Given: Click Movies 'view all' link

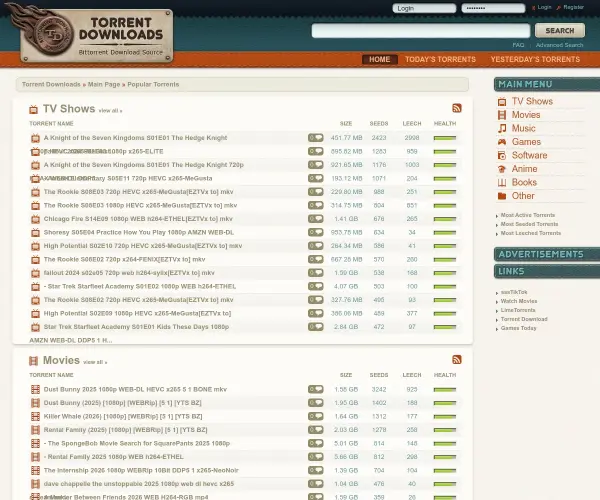Looking at the screenshot, I should tap(95, 362).
